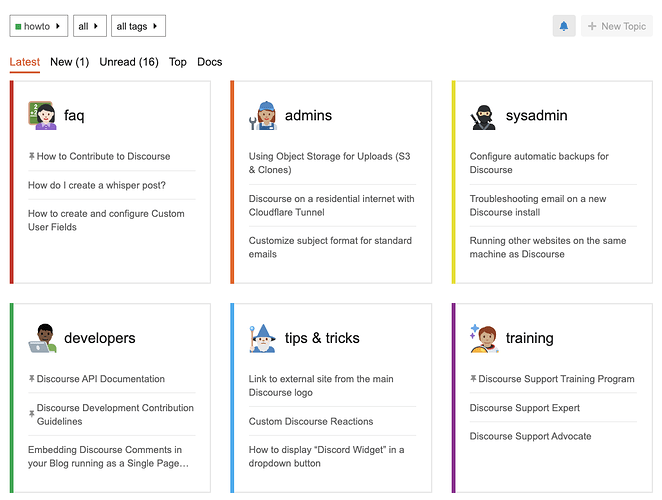Click the notification bell icon
The height and width of the screenshot is (500, 662).
564,26
